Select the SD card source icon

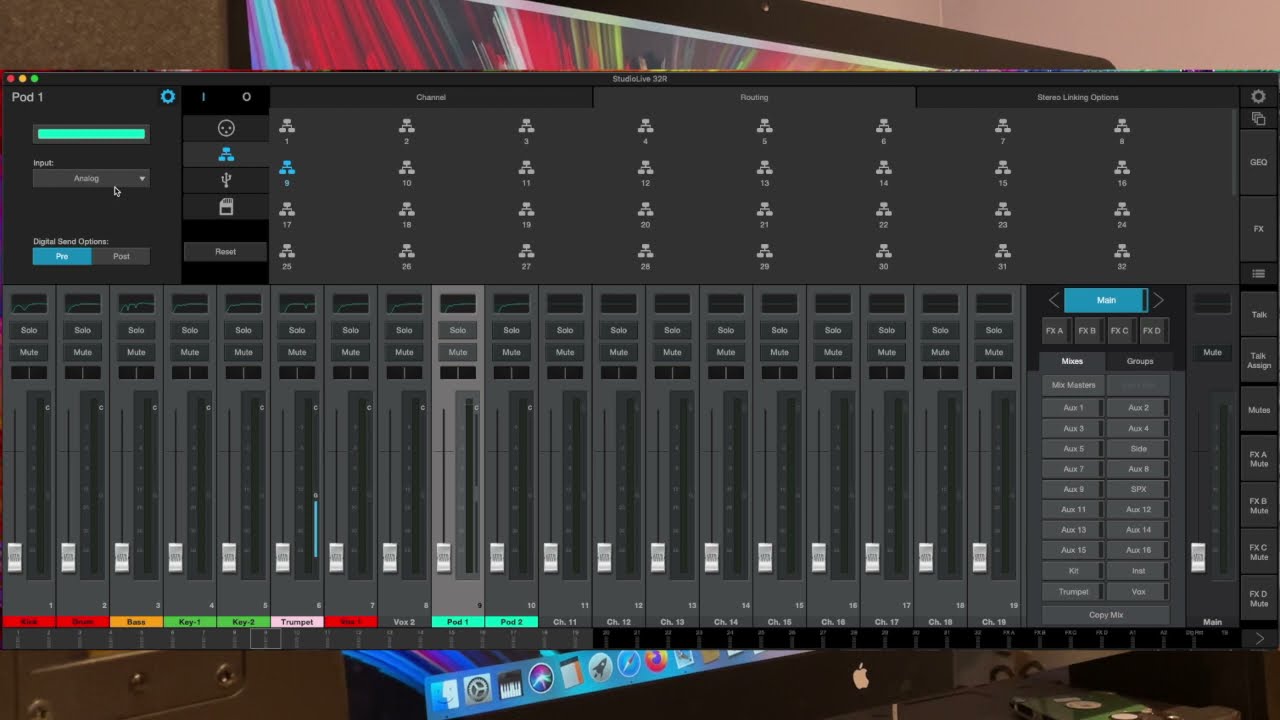pyautogui.click(x=226, y=206)
